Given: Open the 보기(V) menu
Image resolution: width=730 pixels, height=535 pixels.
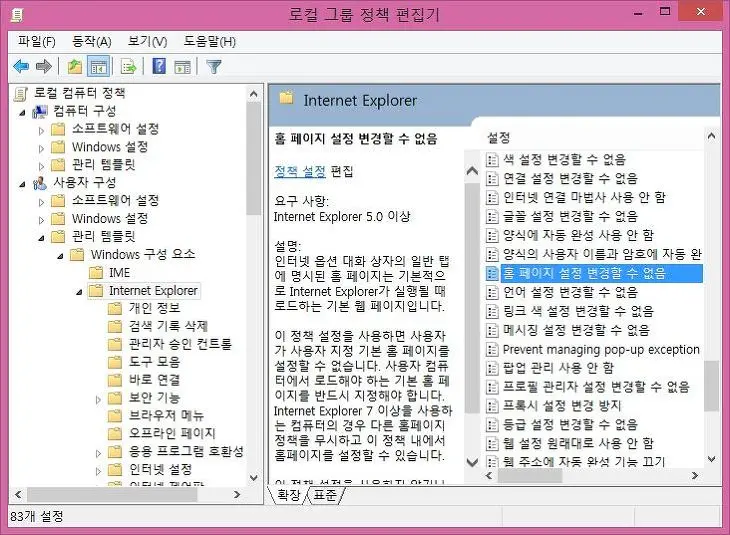Looking at the screenshot, I should [147, 41].
